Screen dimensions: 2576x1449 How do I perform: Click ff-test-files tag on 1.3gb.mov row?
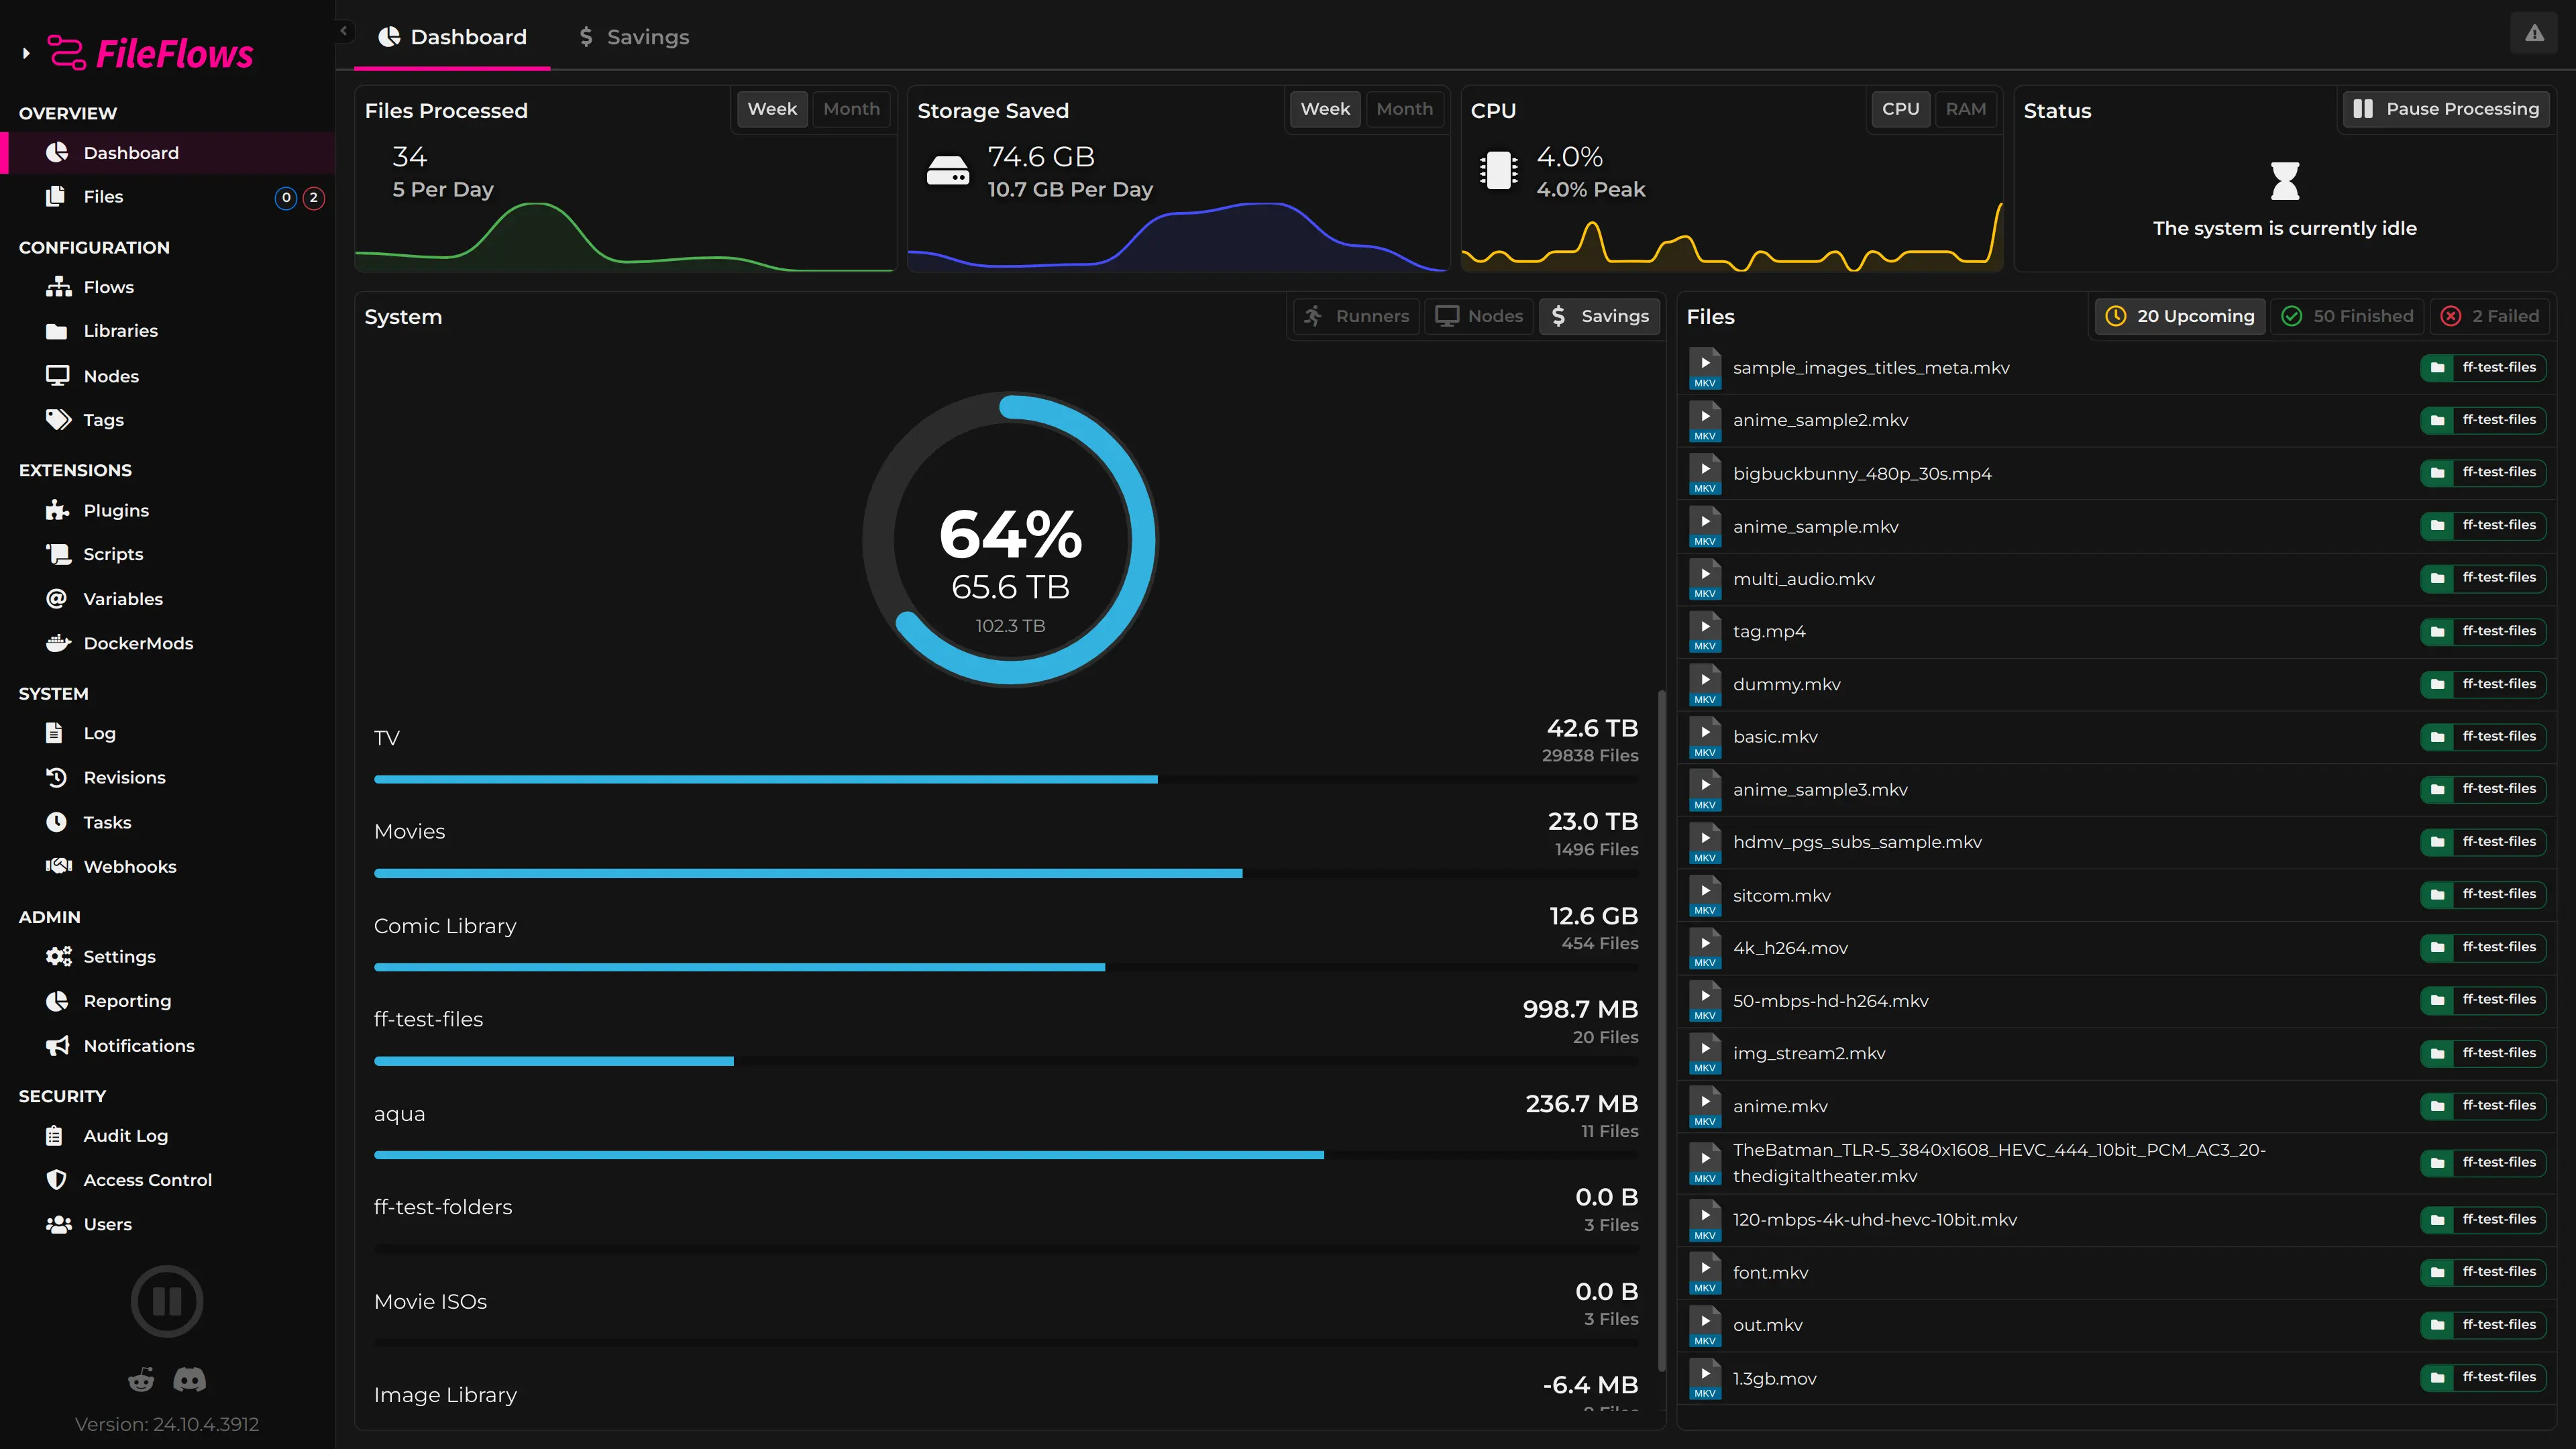click(2483, 1377)
